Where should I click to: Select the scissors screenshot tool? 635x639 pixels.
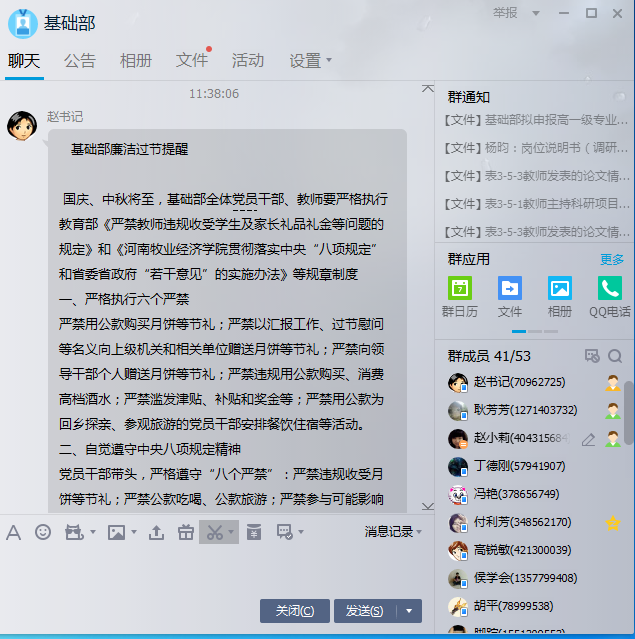pos(212,532)
